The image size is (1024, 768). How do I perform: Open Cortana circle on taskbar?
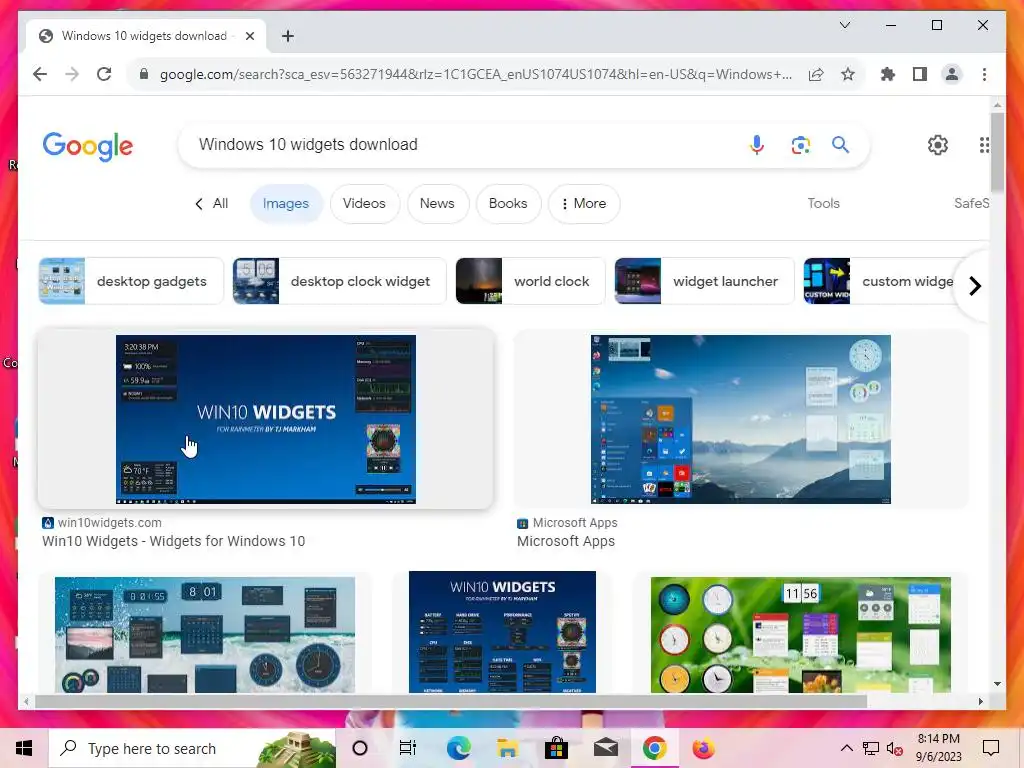click(x=360, y=748)
